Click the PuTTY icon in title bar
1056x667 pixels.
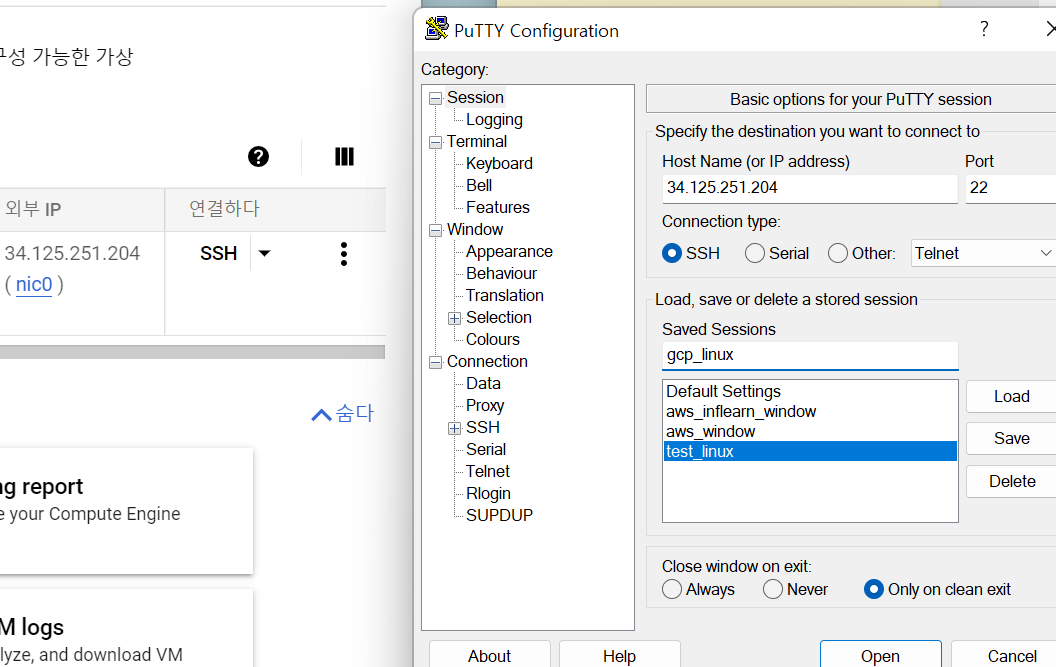click(436, 29)
